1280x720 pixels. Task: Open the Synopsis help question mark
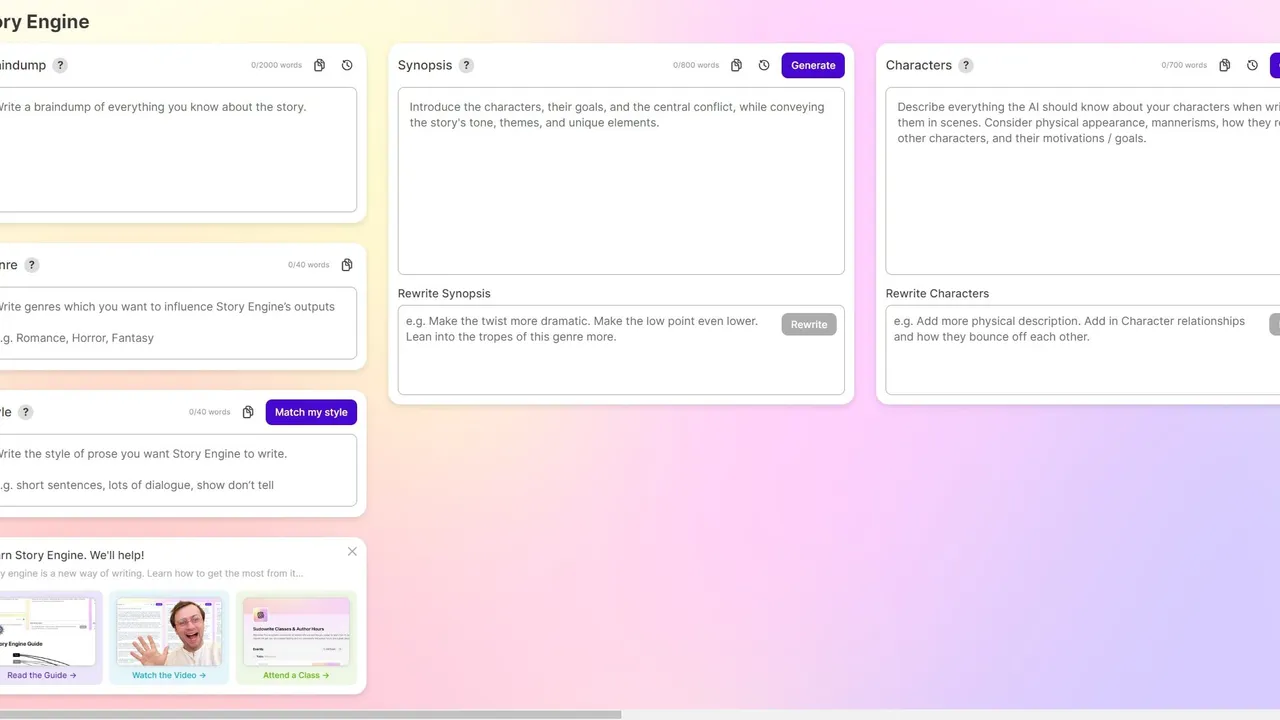tap(466, 65)
